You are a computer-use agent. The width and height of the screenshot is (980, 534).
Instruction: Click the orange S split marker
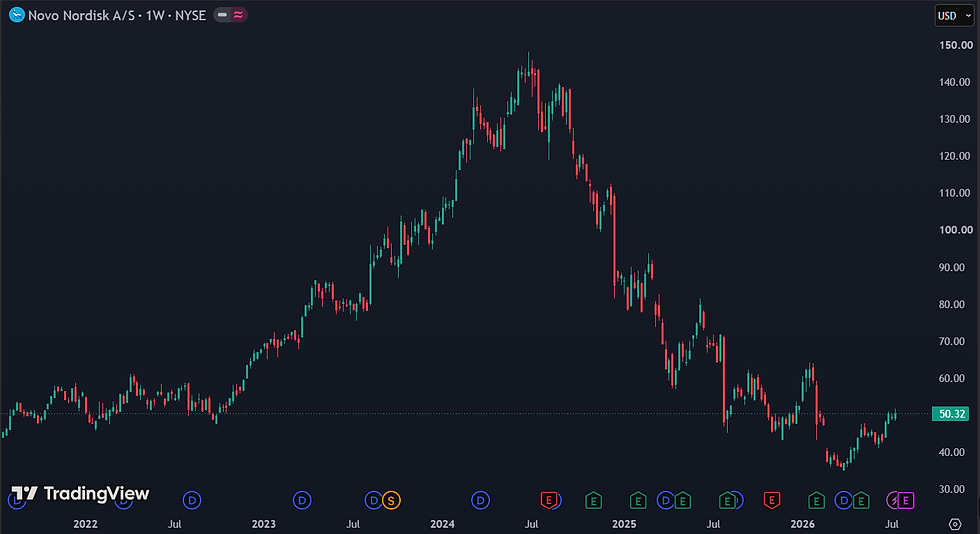[391, 500]
